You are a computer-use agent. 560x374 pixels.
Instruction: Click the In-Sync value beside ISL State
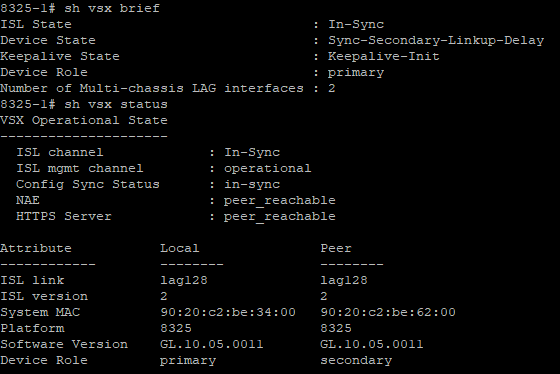pos(356,24)
